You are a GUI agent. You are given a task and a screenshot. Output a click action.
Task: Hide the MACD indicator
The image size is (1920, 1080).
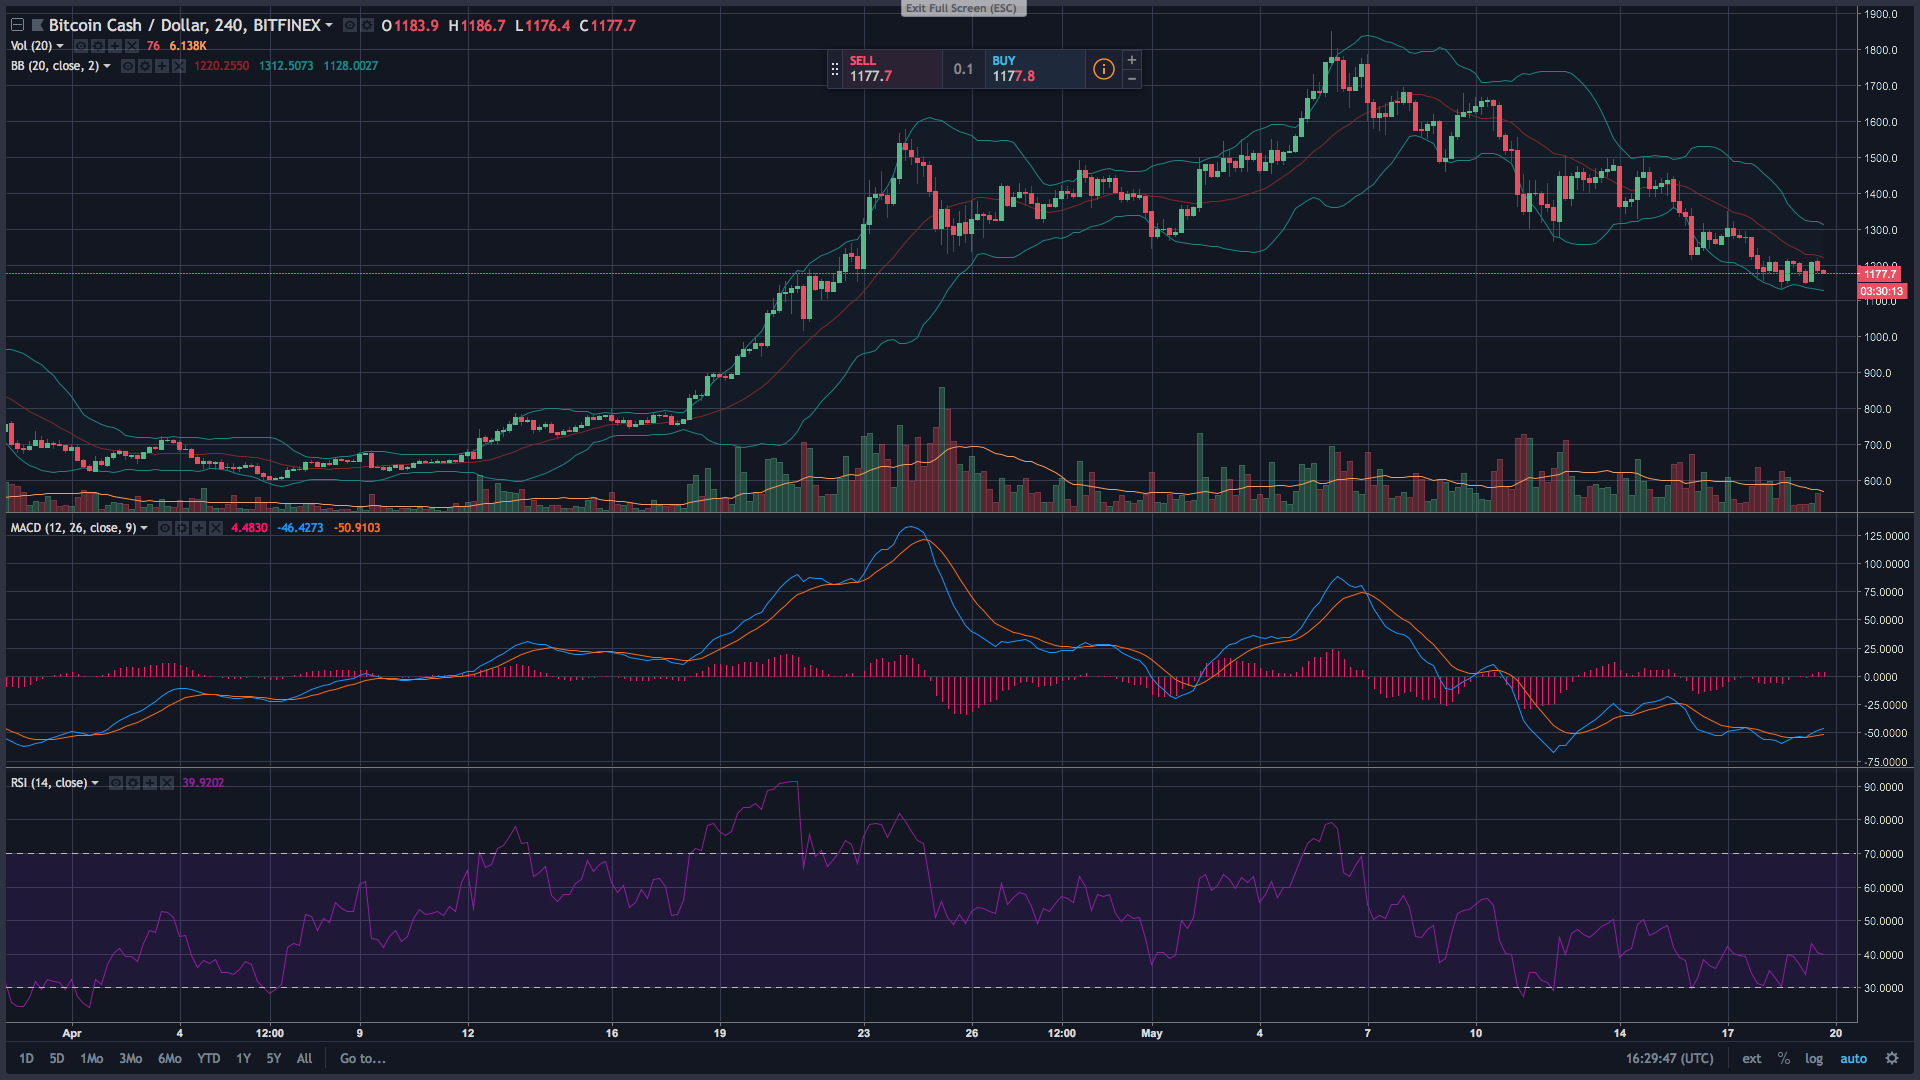pyautogui.click(x=165, y=528)
